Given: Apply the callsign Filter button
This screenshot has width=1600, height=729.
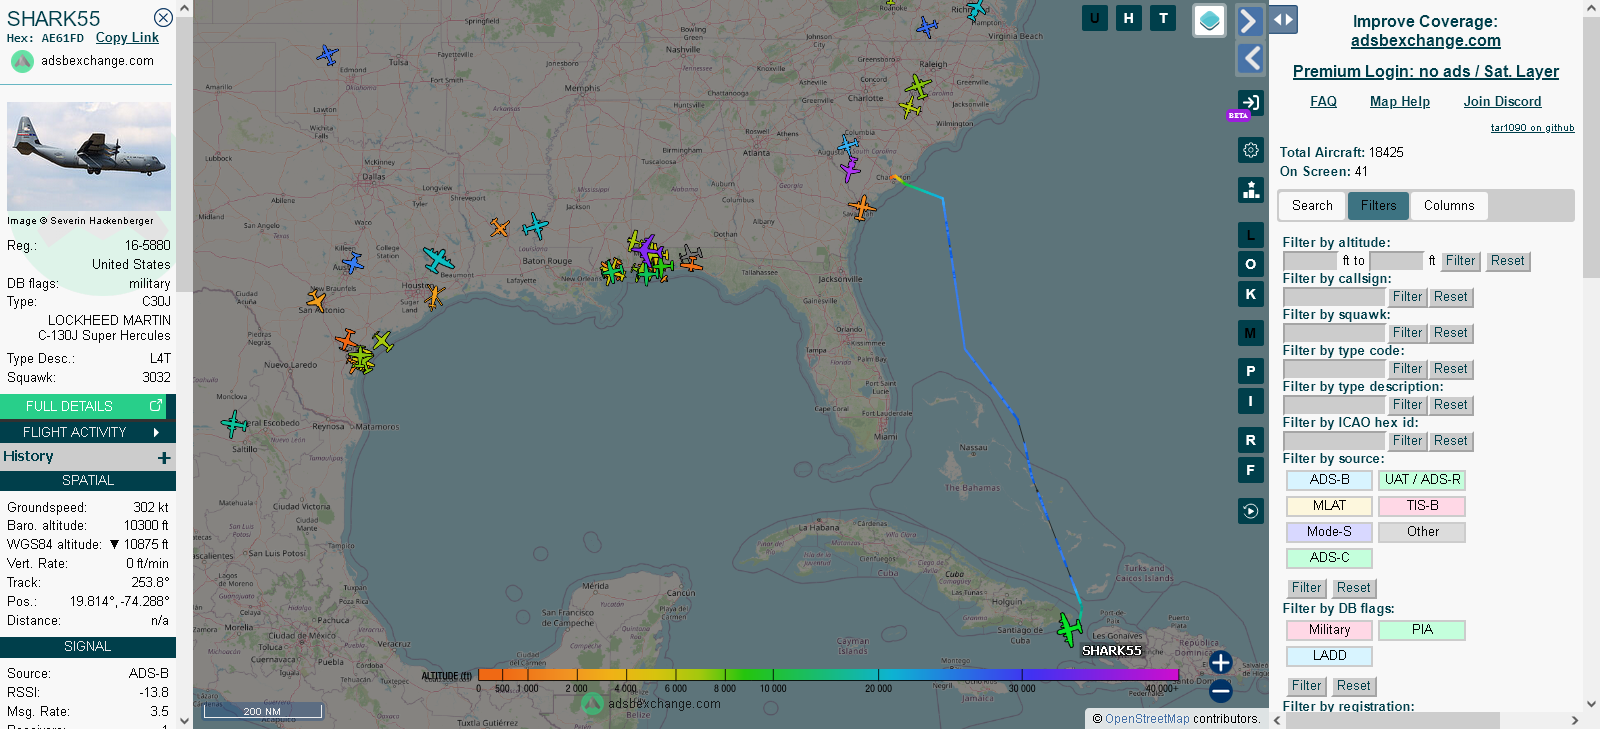Looking at the screenshot, I should (1407, 297).
